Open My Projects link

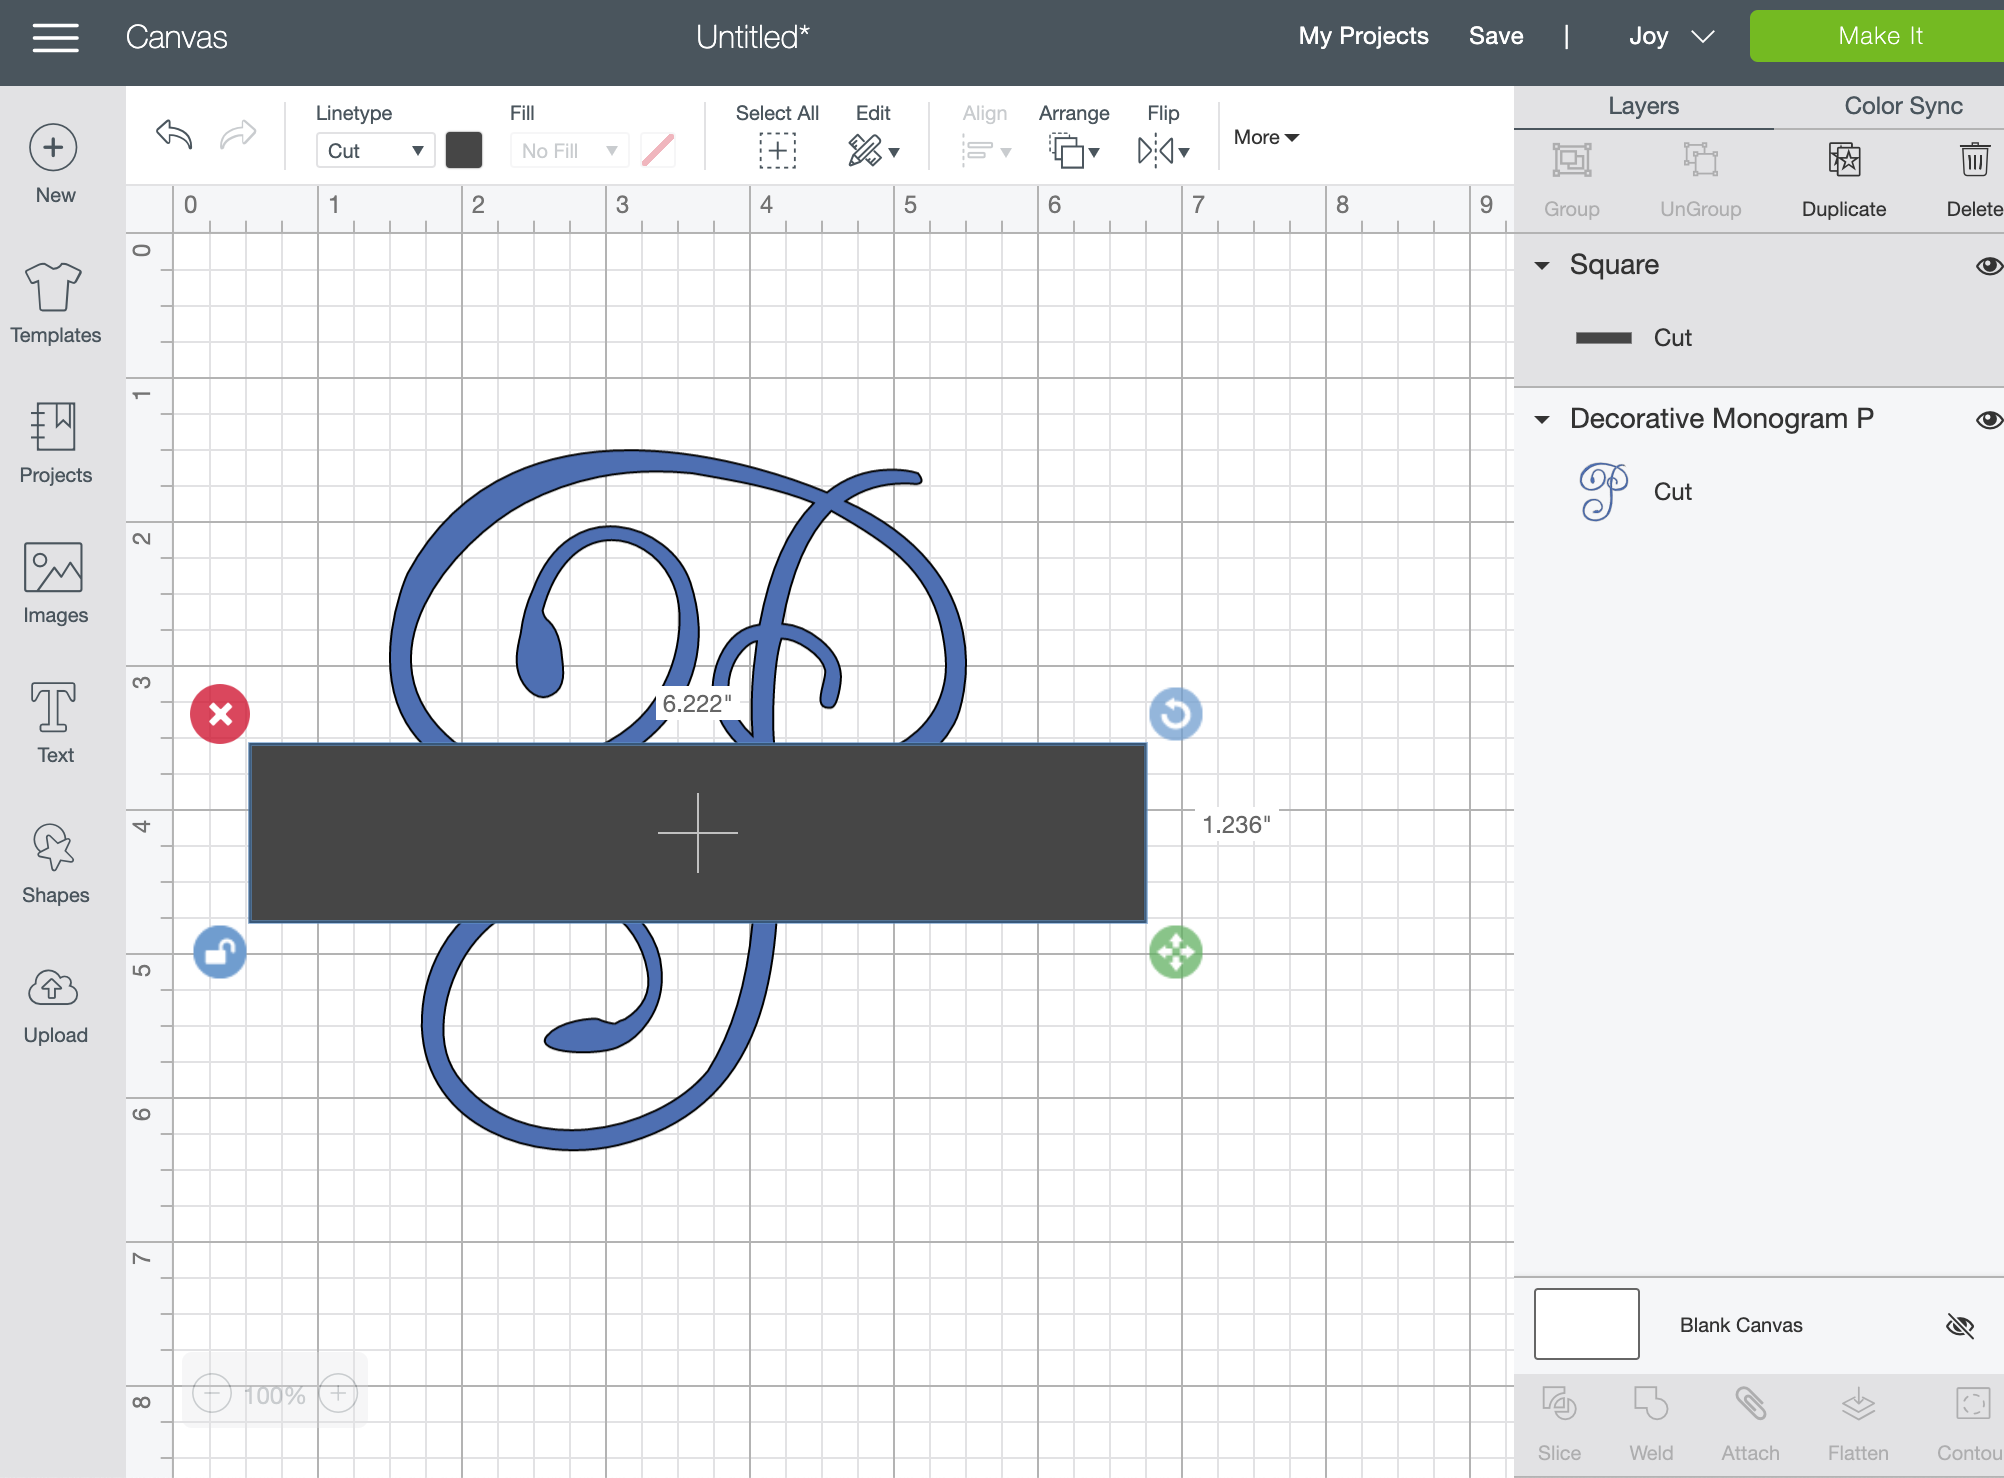1363,36
